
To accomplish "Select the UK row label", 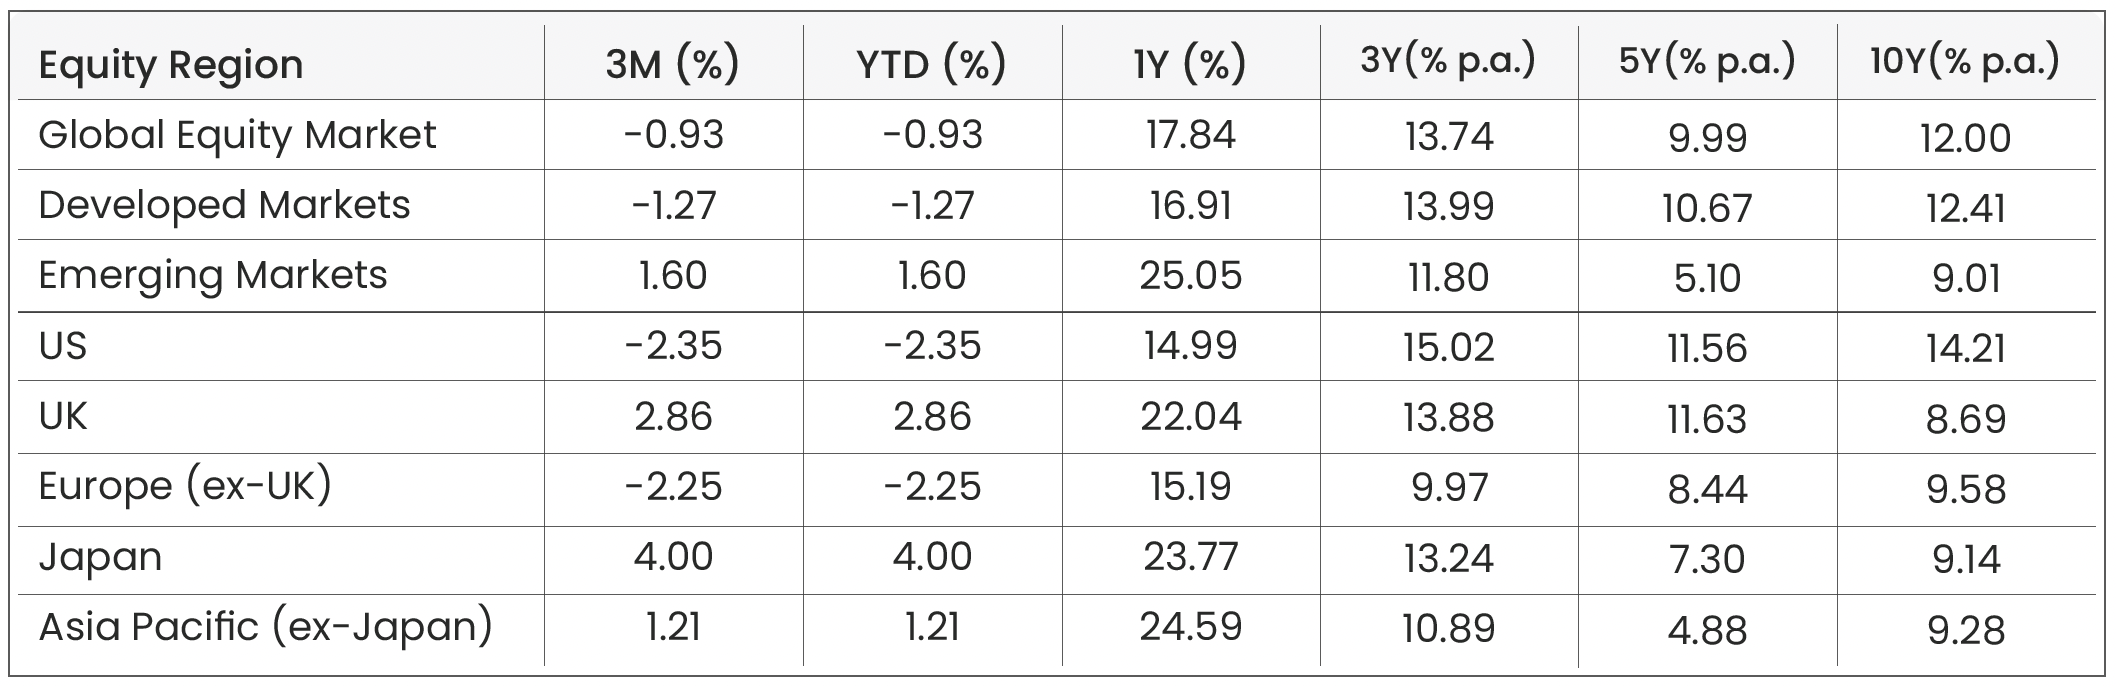I will click(63, 416).
